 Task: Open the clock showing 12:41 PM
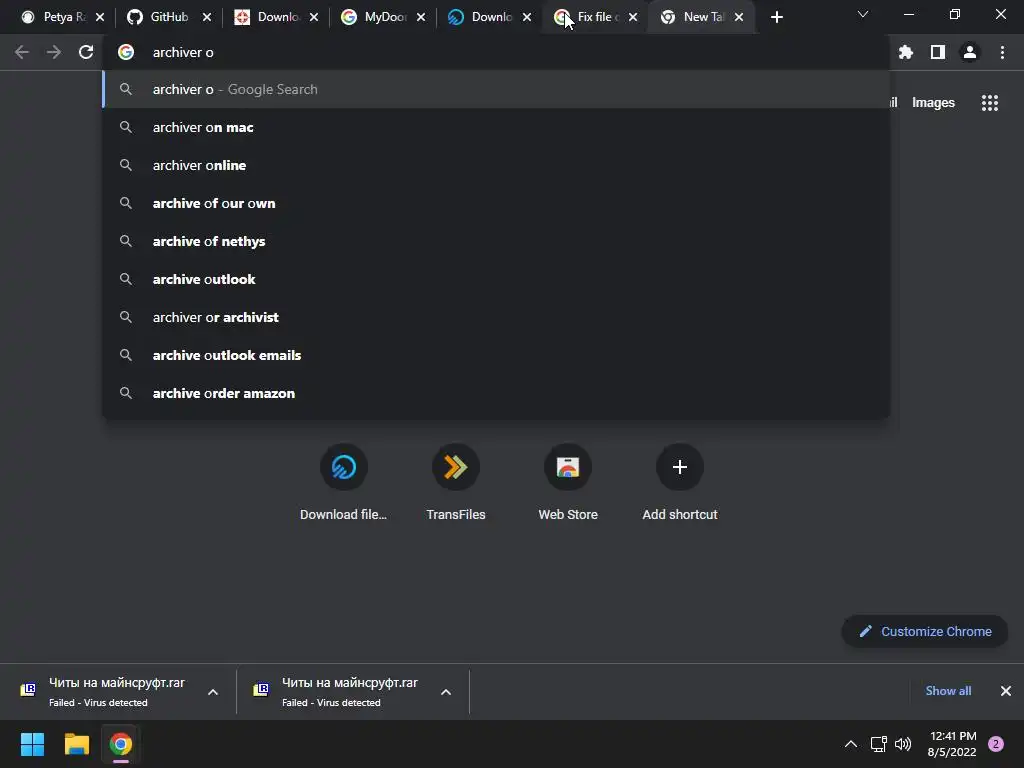[x=952, y=744]
